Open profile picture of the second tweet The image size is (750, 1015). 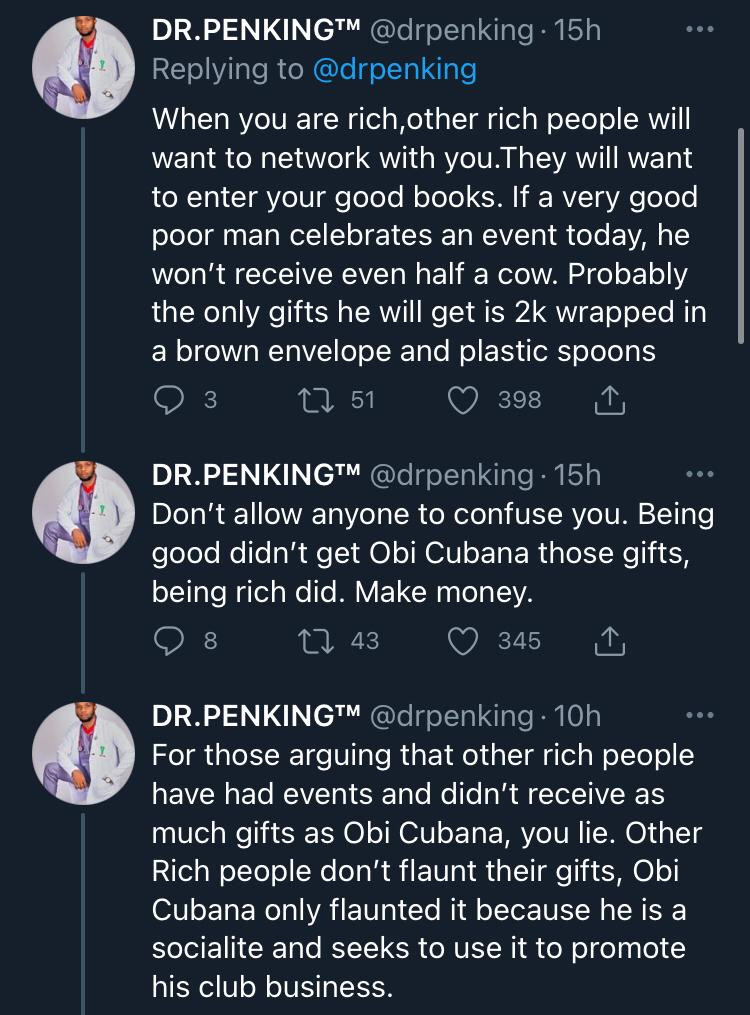click(x=83, y=513)
